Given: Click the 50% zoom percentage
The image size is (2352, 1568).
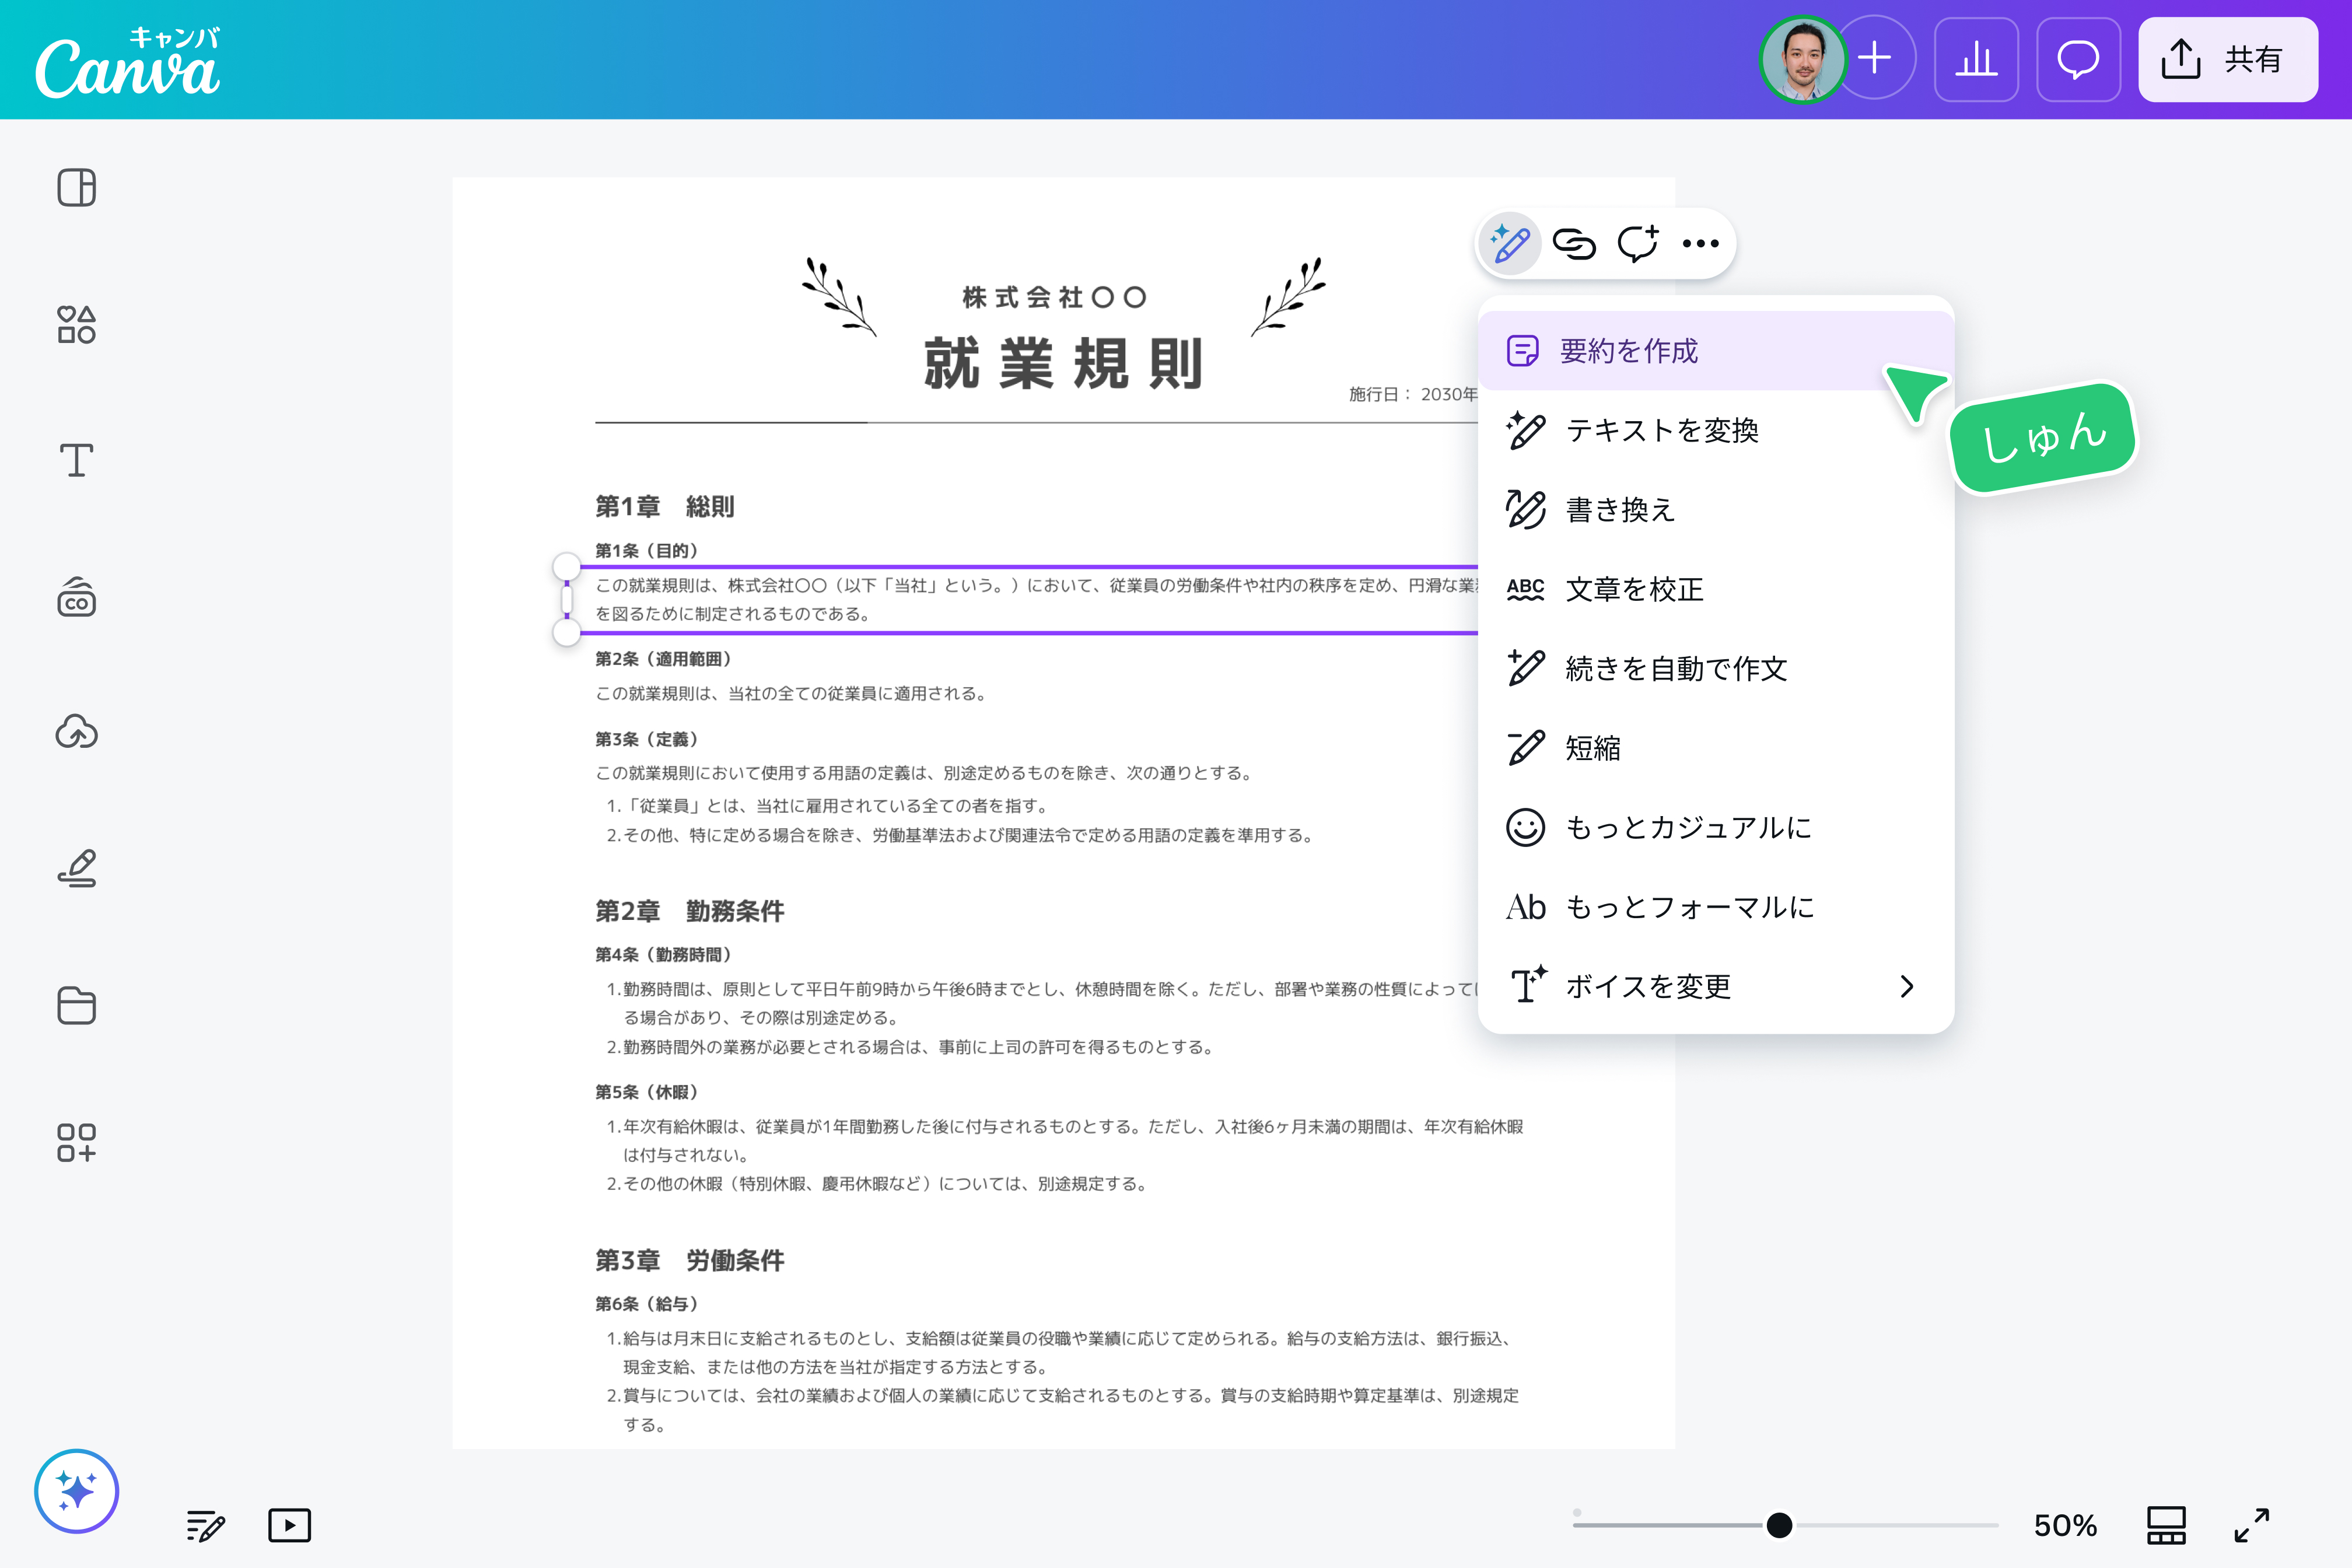Looking at the screenshot, I should [x=2065, y=1526].
